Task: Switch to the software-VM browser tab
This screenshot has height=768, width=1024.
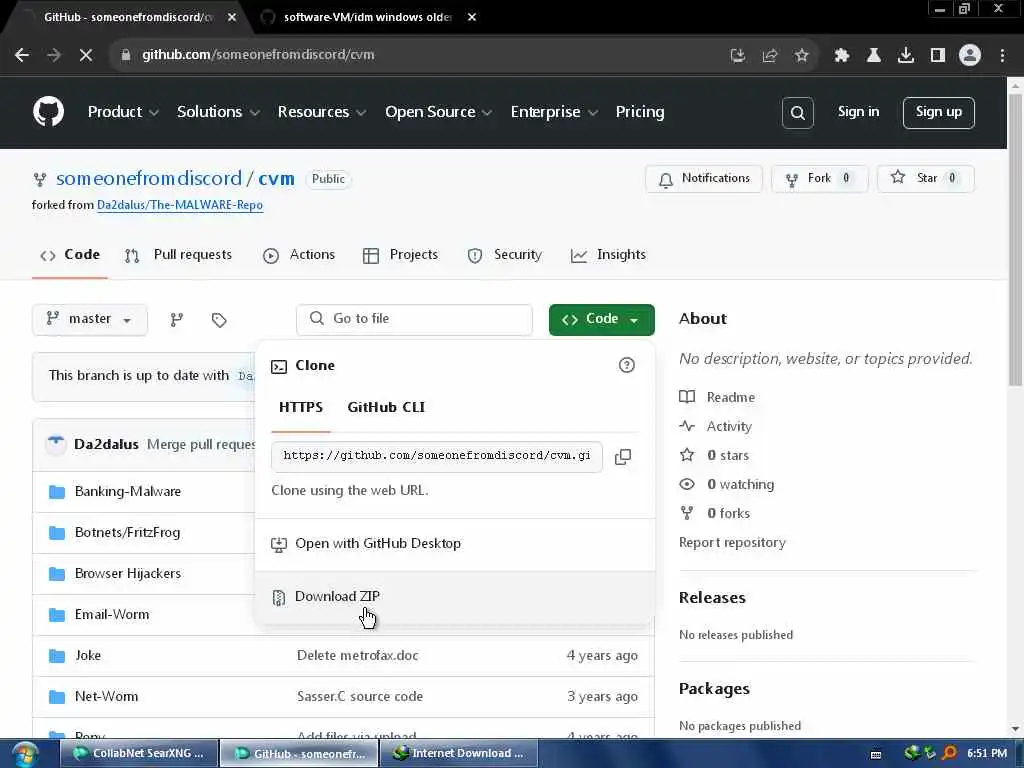Action: coord(368,17)
